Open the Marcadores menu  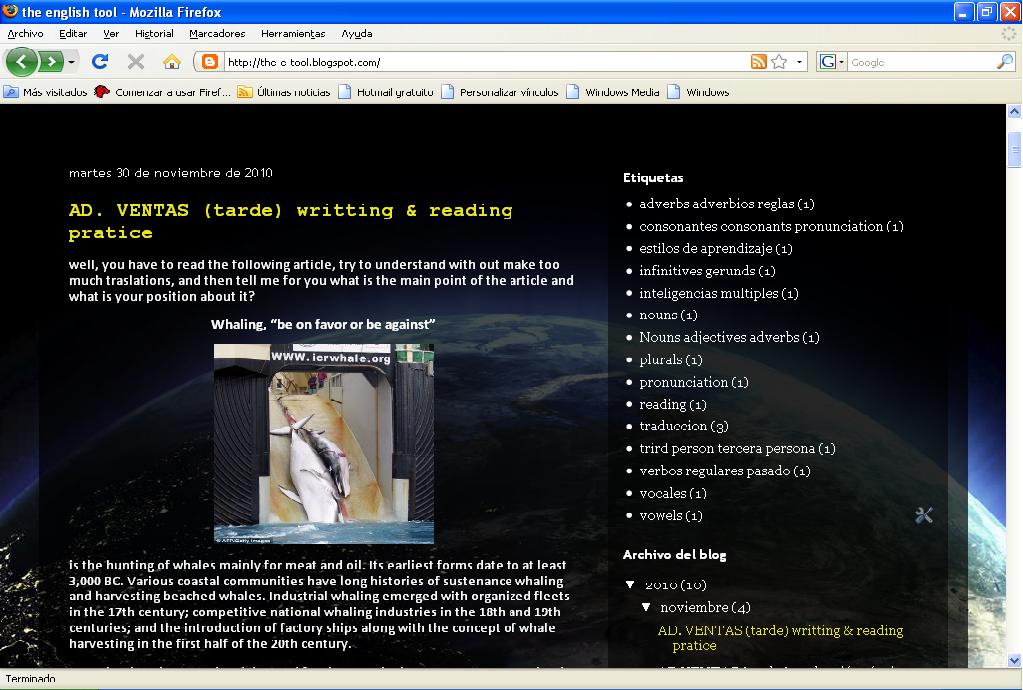217,34
